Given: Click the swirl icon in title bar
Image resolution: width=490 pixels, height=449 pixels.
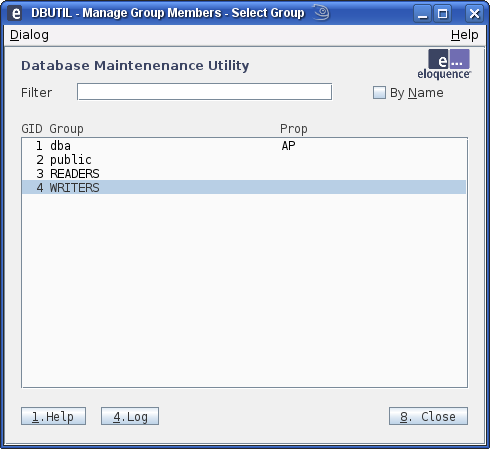Looking at the screenshot, I should click(x=321, y=13).
